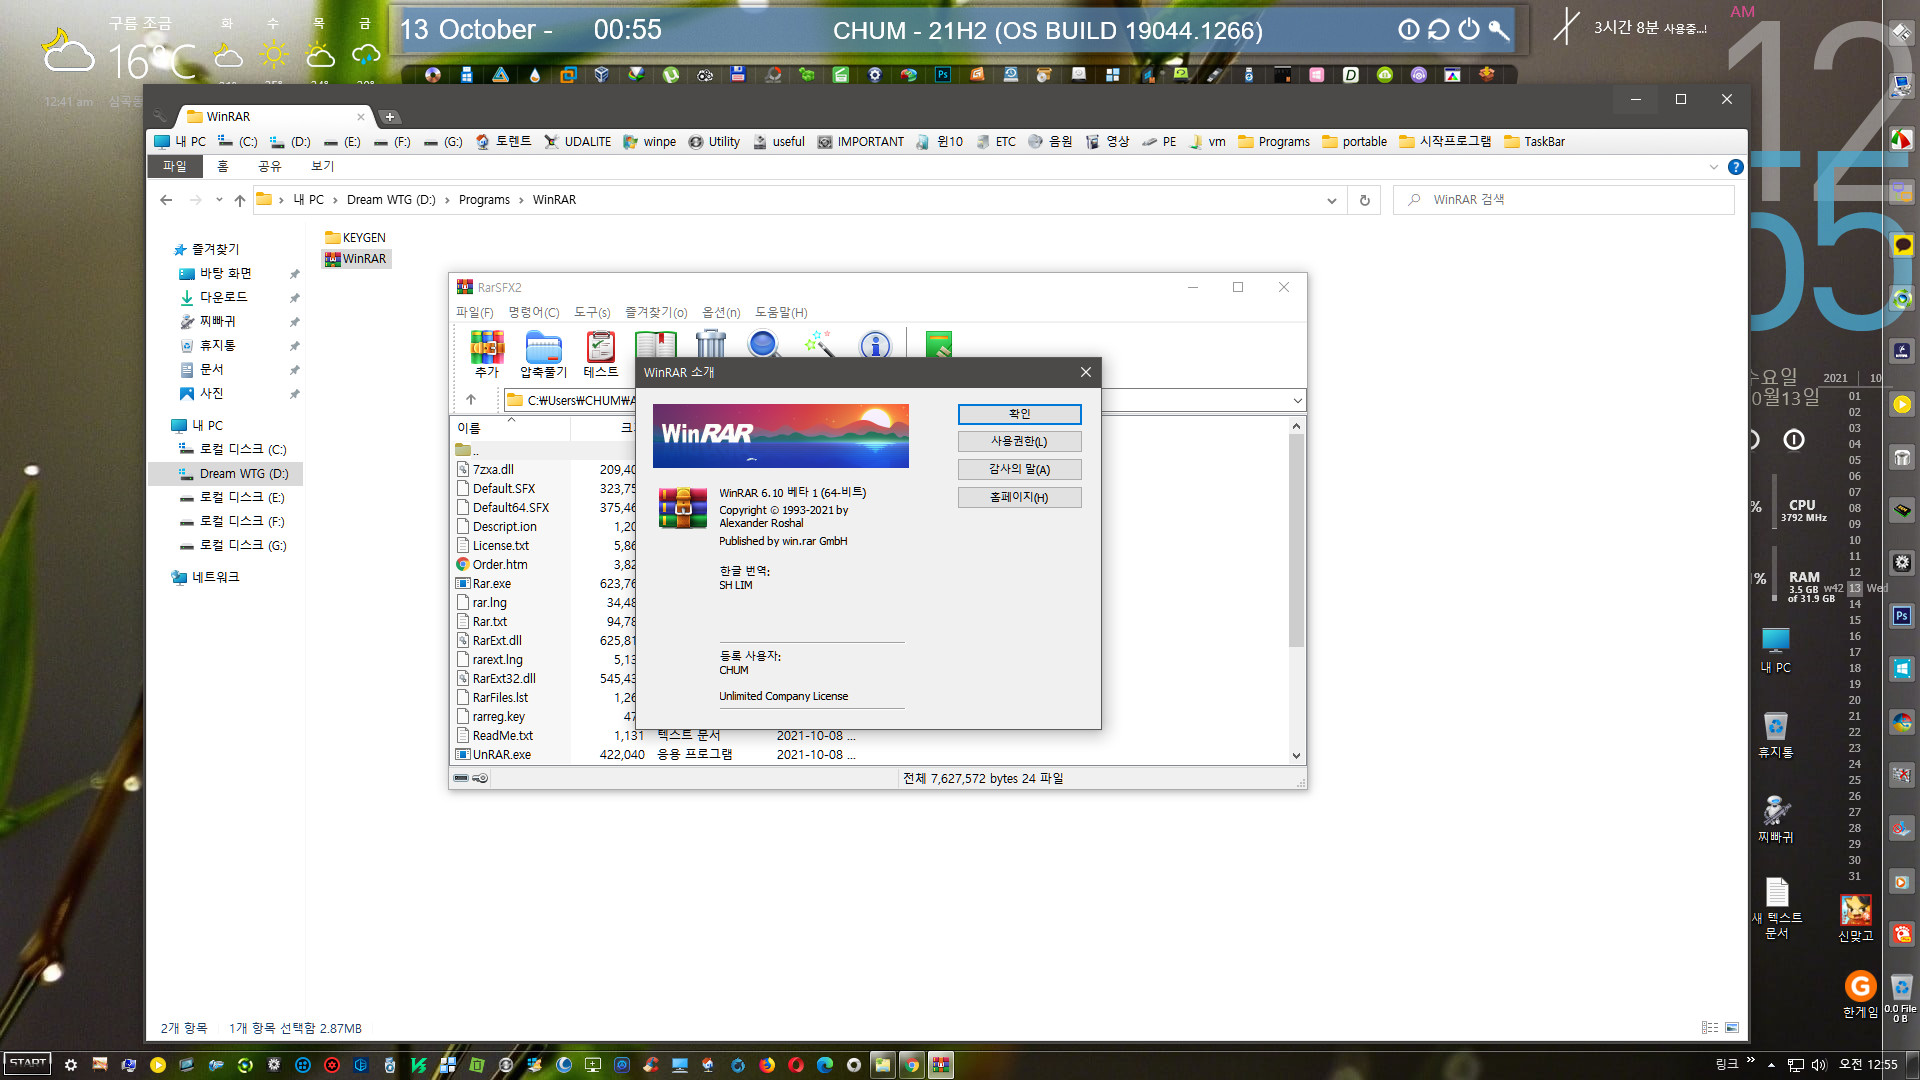Select the KEYGEN folder in Explorer
The image size is (1920, 1080).
pyautogui.click(x=355, y=238)
